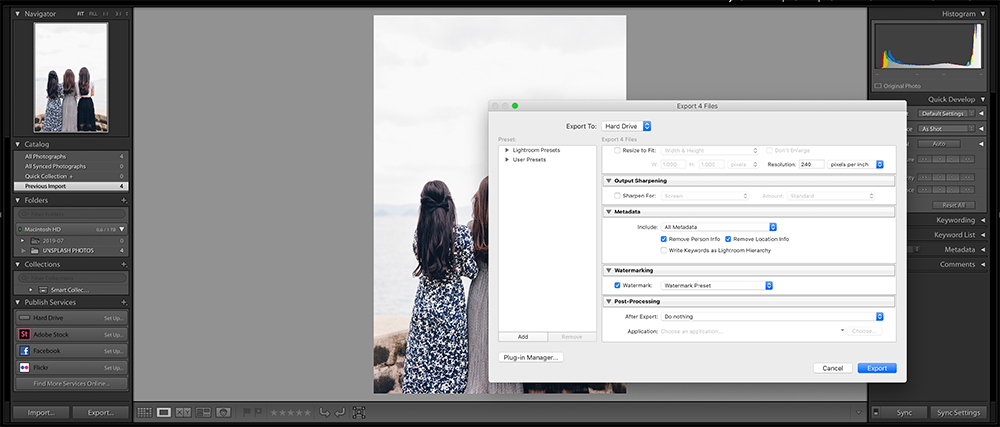
Task: Select Previous Import in Catalog
Action: 71,186
